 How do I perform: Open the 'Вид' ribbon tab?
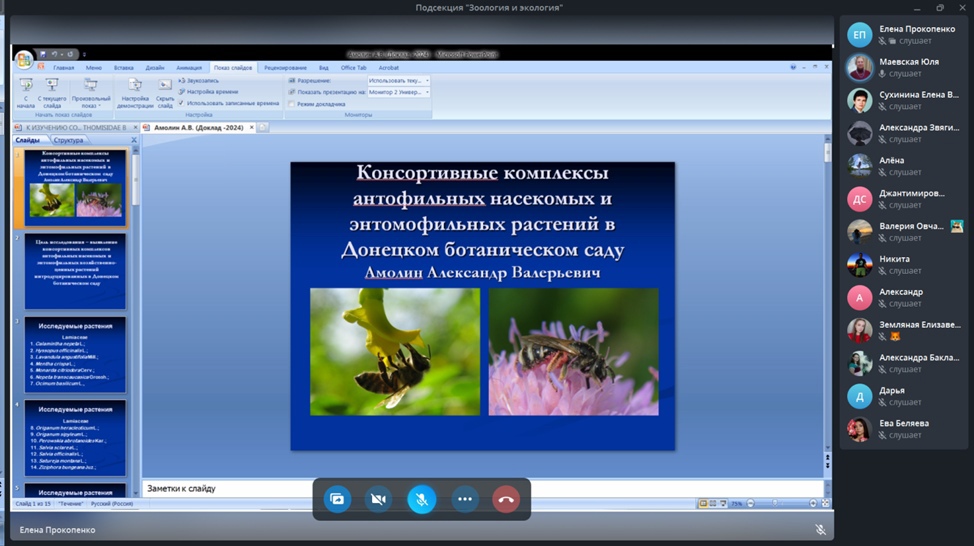pyautogui.click(x=324, y=68)
